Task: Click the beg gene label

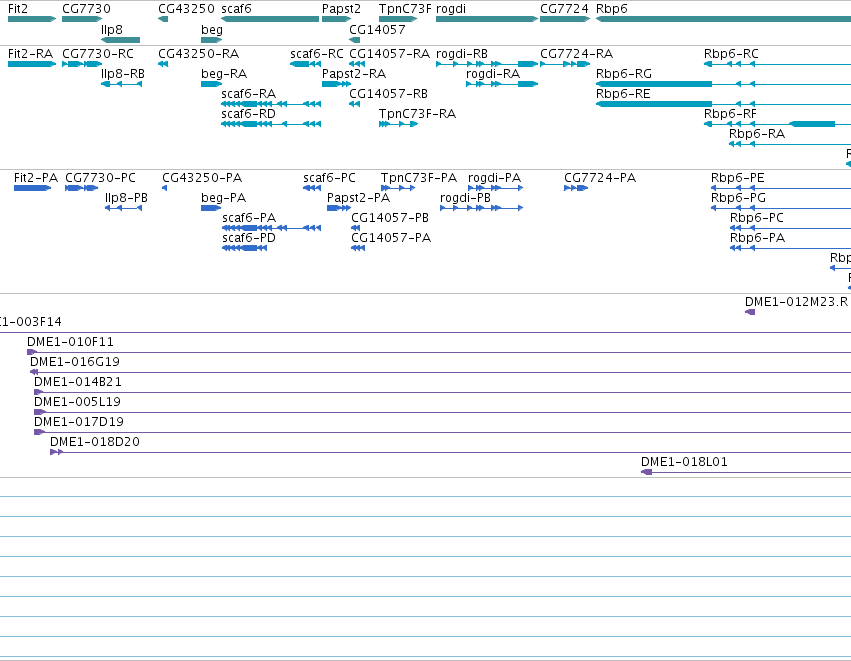Action: click(x=212, y=29)
